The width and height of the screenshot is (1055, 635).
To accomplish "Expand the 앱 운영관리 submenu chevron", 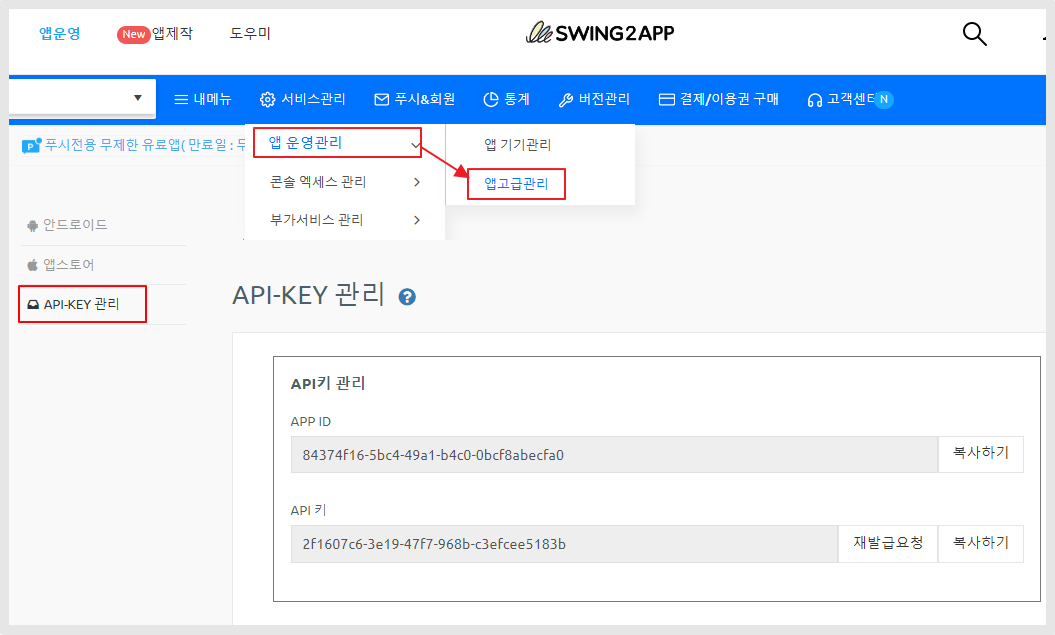I will [415, 145].
